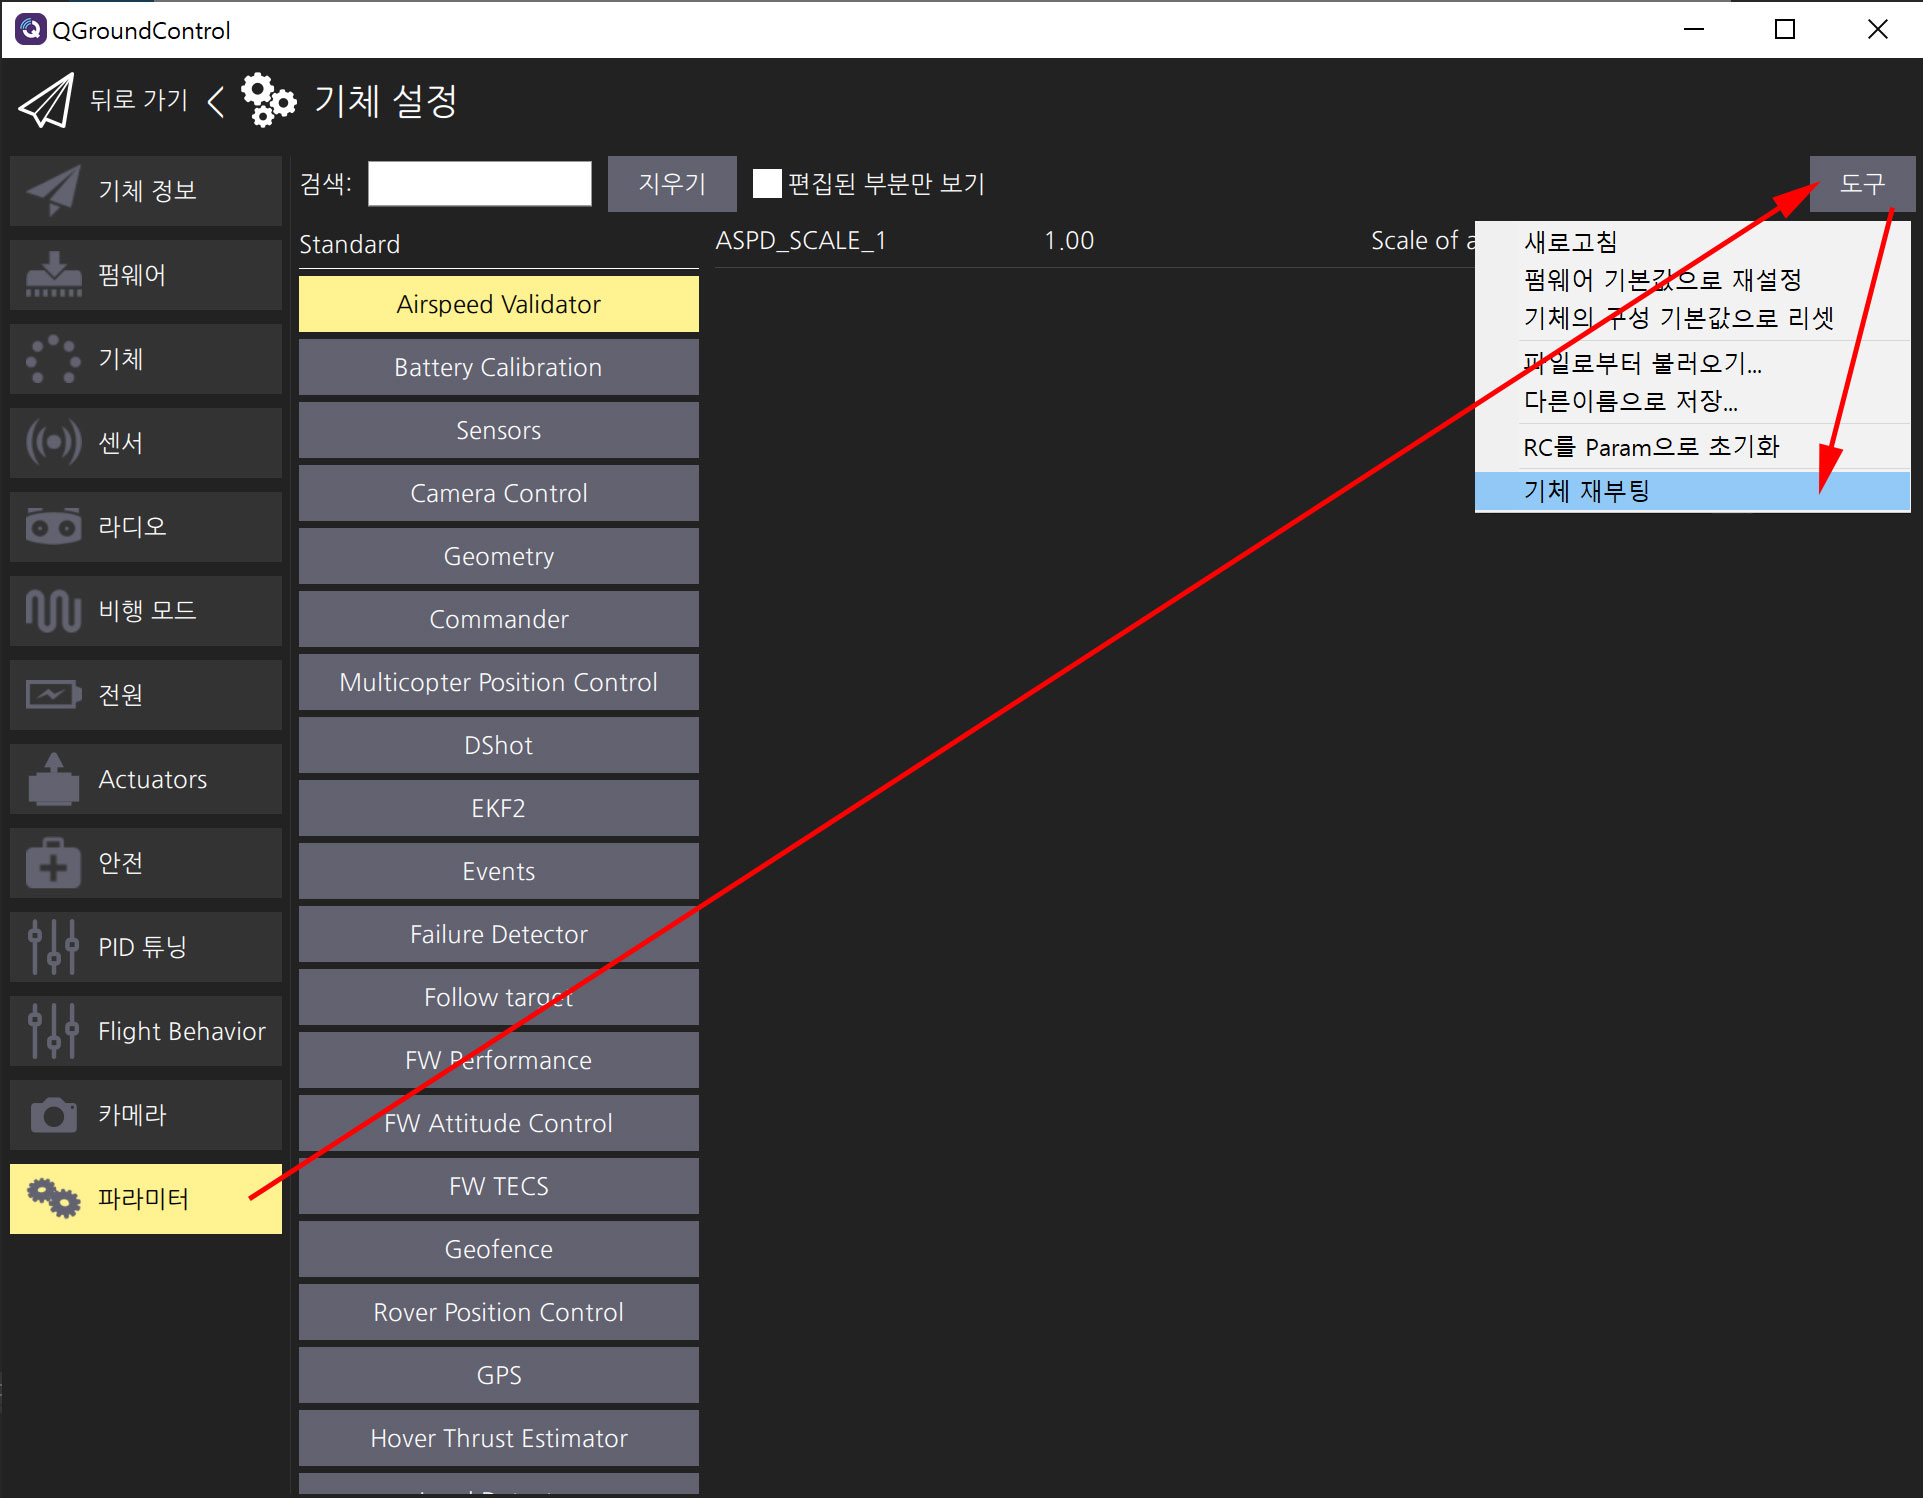Viewport: 1923px width, 1498px height.
Task: Open the 펌웨어 firmware icon
Action: click(54, 275)
